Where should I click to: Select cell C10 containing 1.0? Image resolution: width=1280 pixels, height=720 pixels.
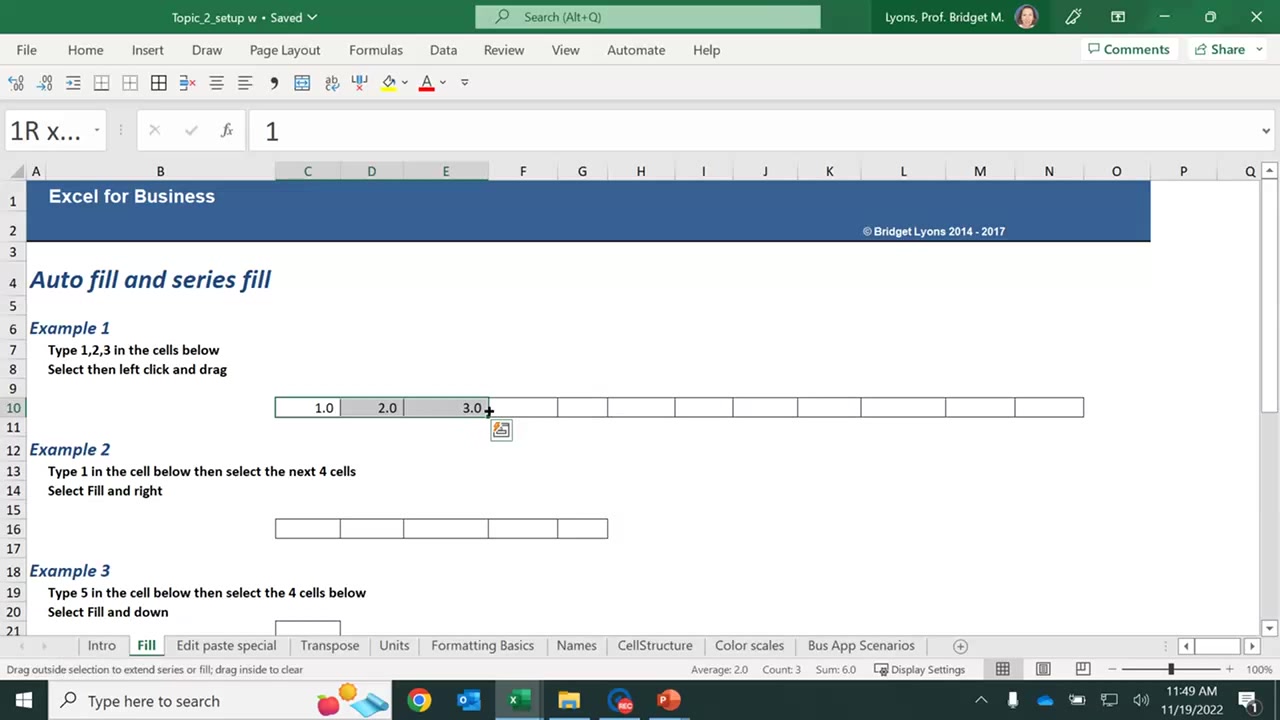(x=308, y=408)
